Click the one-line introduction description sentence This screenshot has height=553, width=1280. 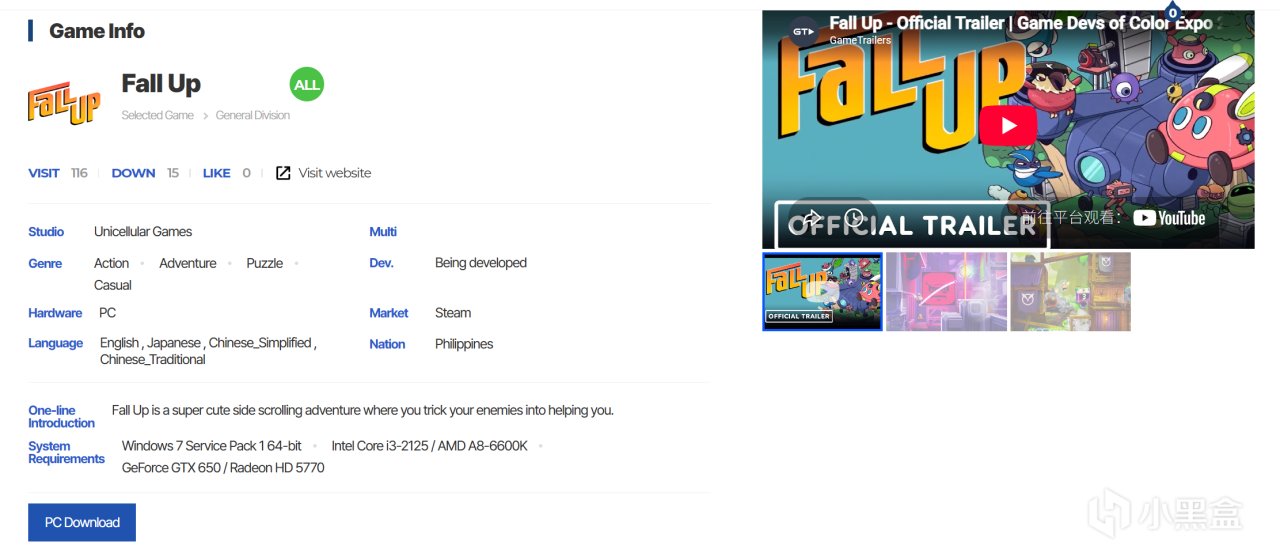click(x=363, y=410)
